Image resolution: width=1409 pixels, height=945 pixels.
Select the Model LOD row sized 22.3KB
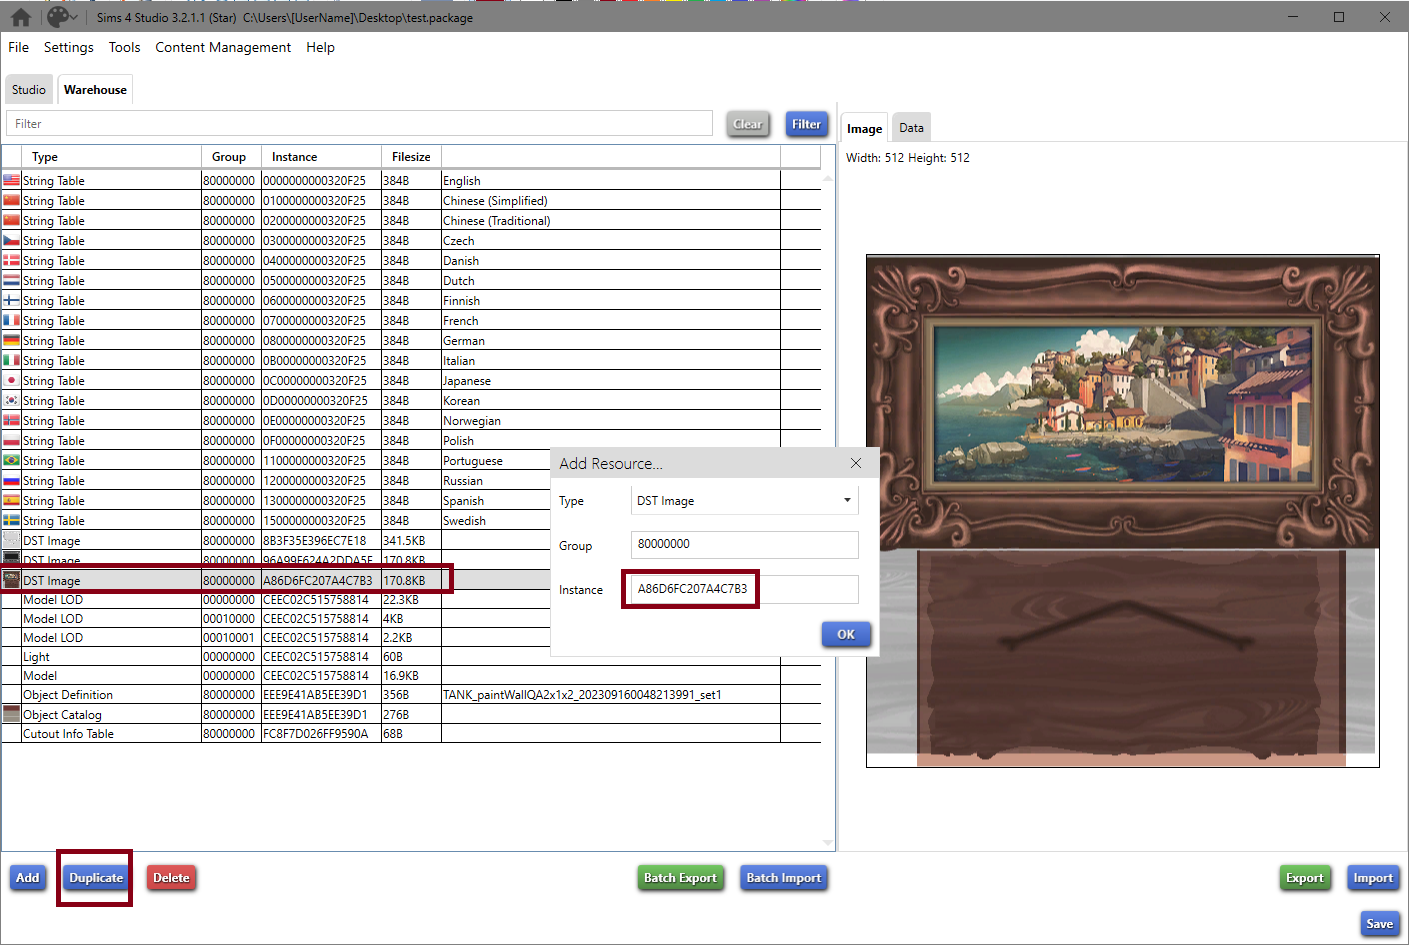click(411, 600)
